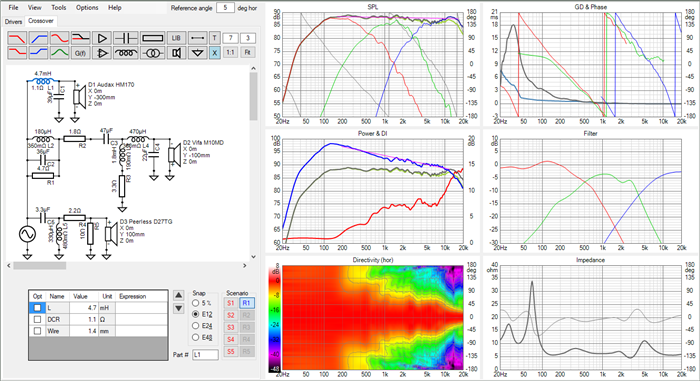
Task: Add a blue high-shelf filter block
Action: (38, 53)
